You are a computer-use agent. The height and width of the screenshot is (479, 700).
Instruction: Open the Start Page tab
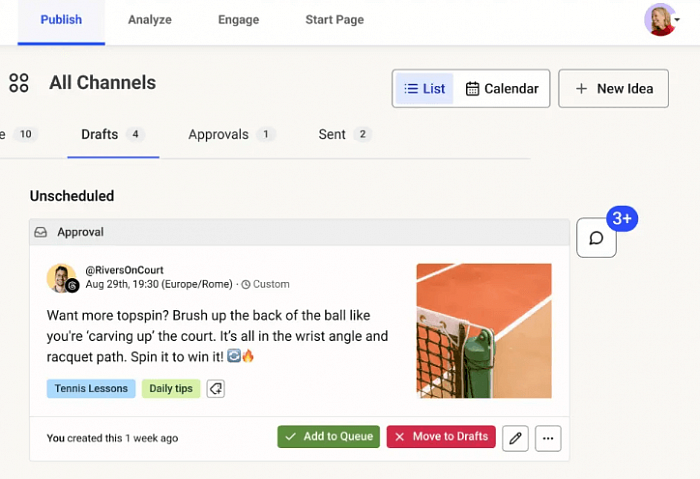(x=334, y=20)
